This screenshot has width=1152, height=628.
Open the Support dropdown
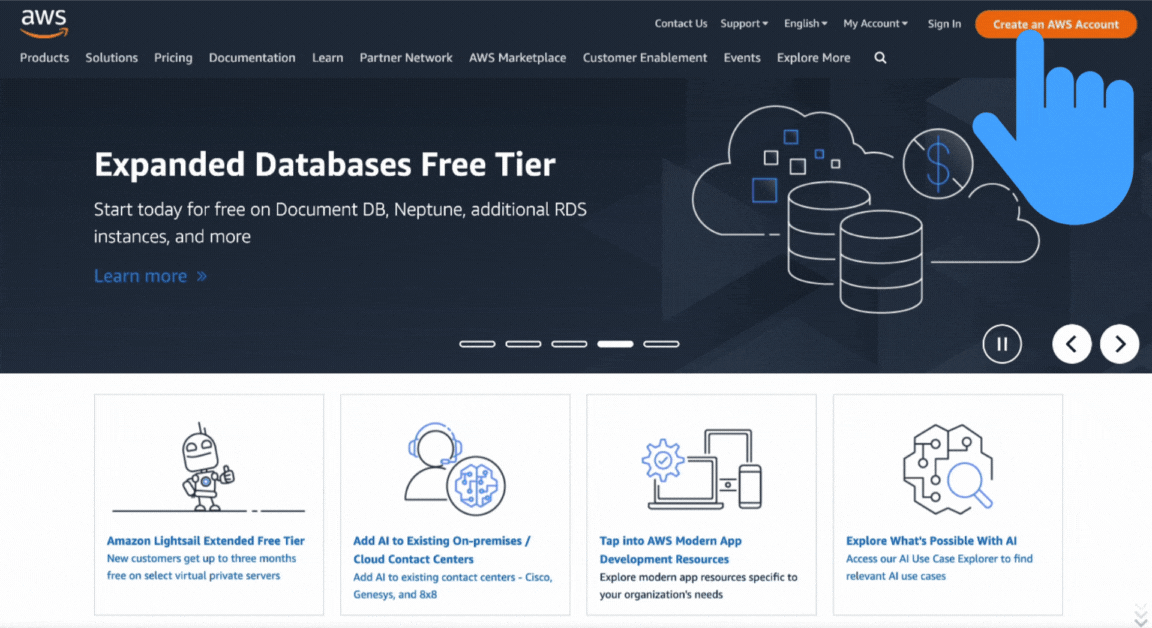[743, 23]
